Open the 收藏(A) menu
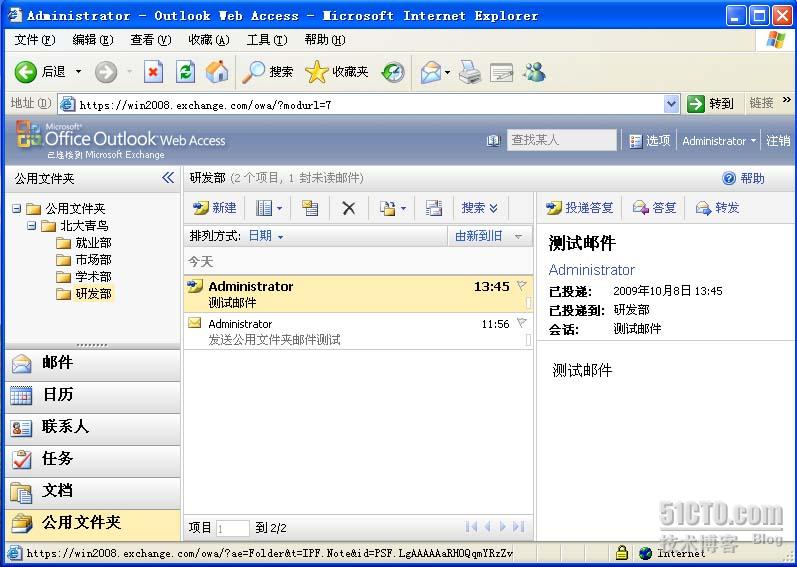 (209, 40)
